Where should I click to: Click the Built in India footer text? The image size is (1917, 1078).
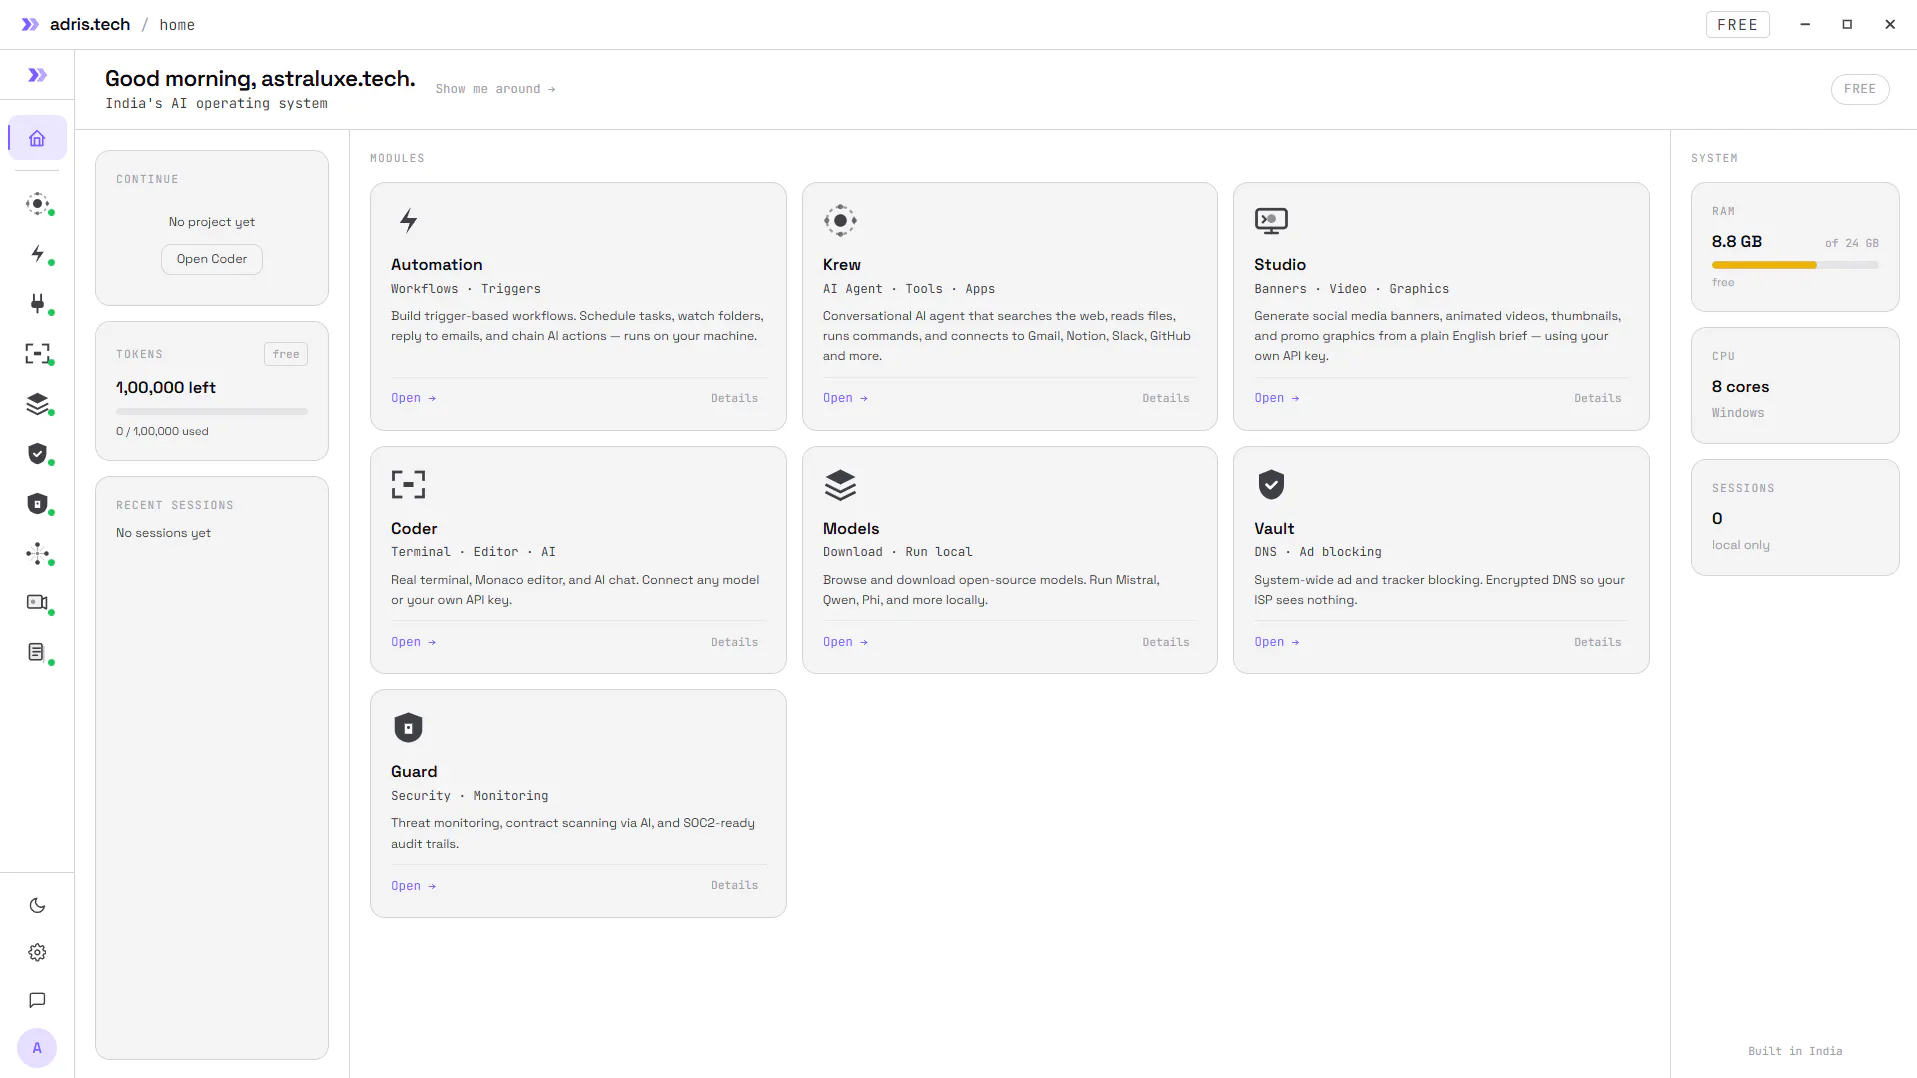1795,1051
